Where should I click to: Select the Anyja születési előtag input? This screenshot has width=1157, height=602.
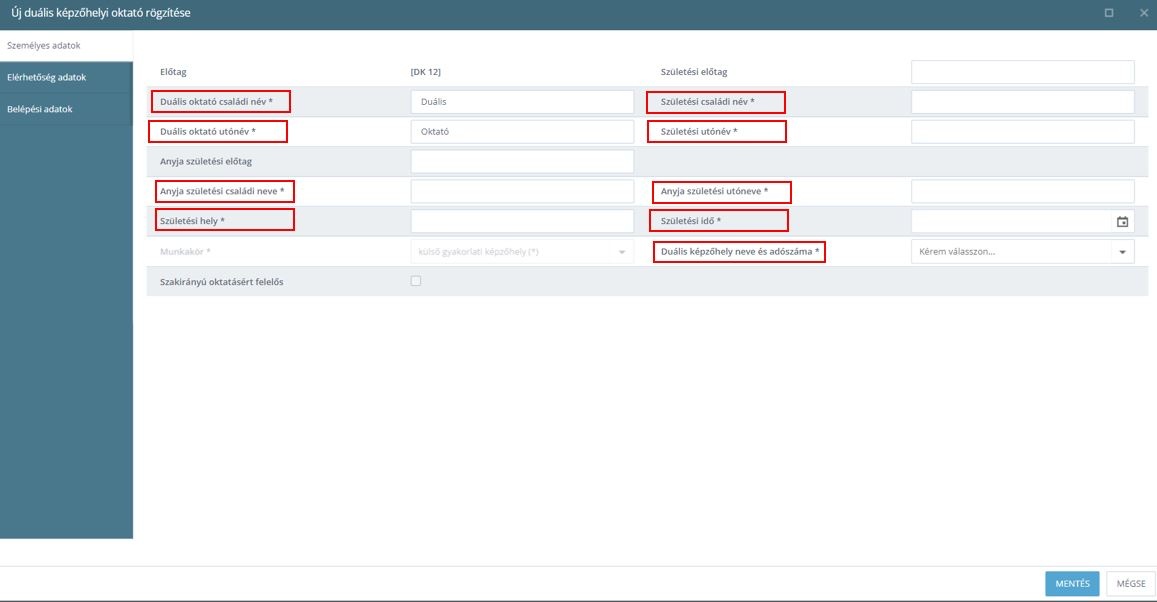(522, 162)
